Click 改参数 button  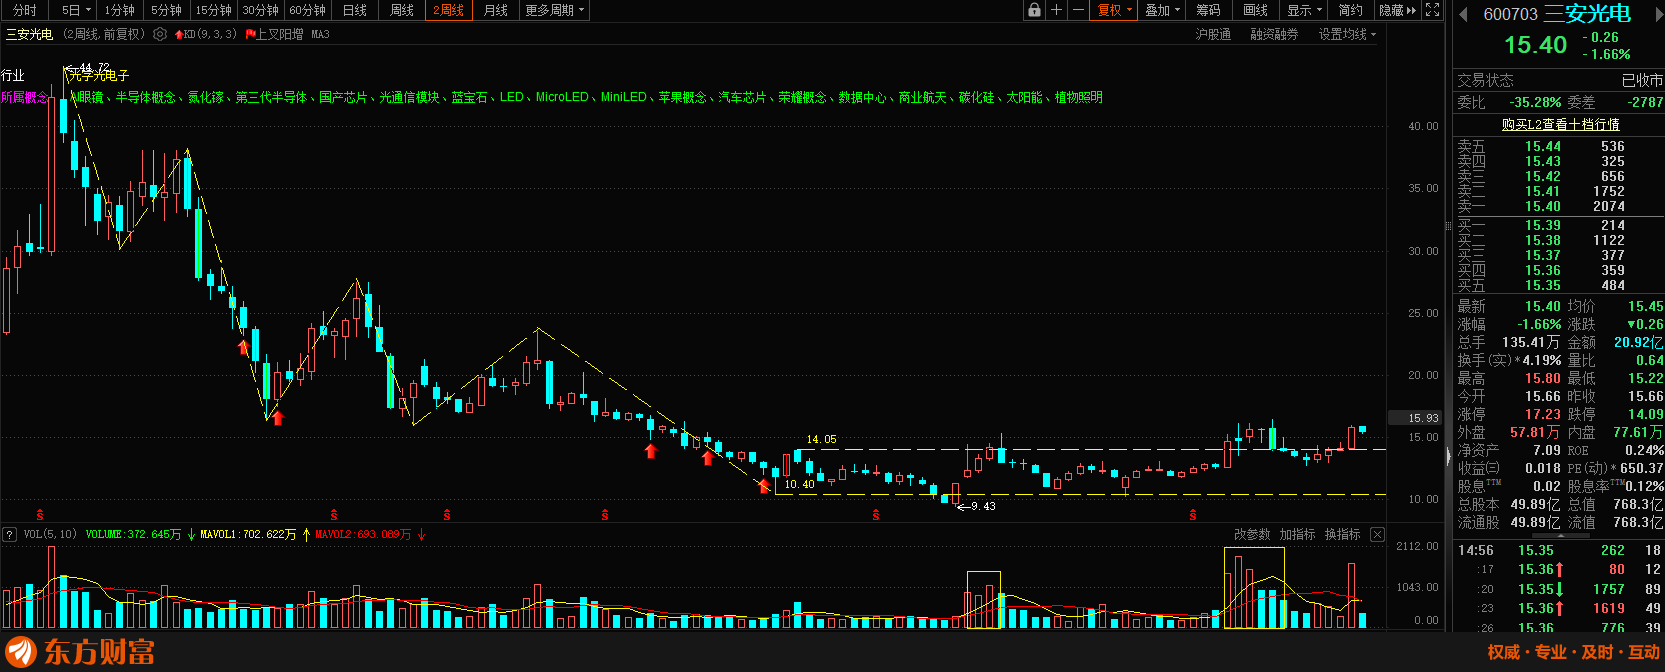(1251, 535)
